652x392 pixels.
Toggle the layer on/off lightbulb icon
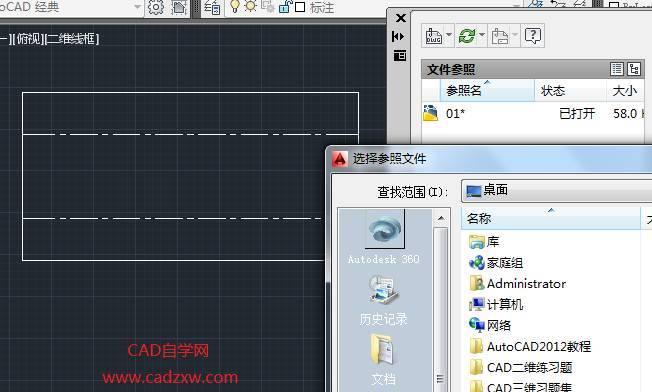click(x=235, y=6)
